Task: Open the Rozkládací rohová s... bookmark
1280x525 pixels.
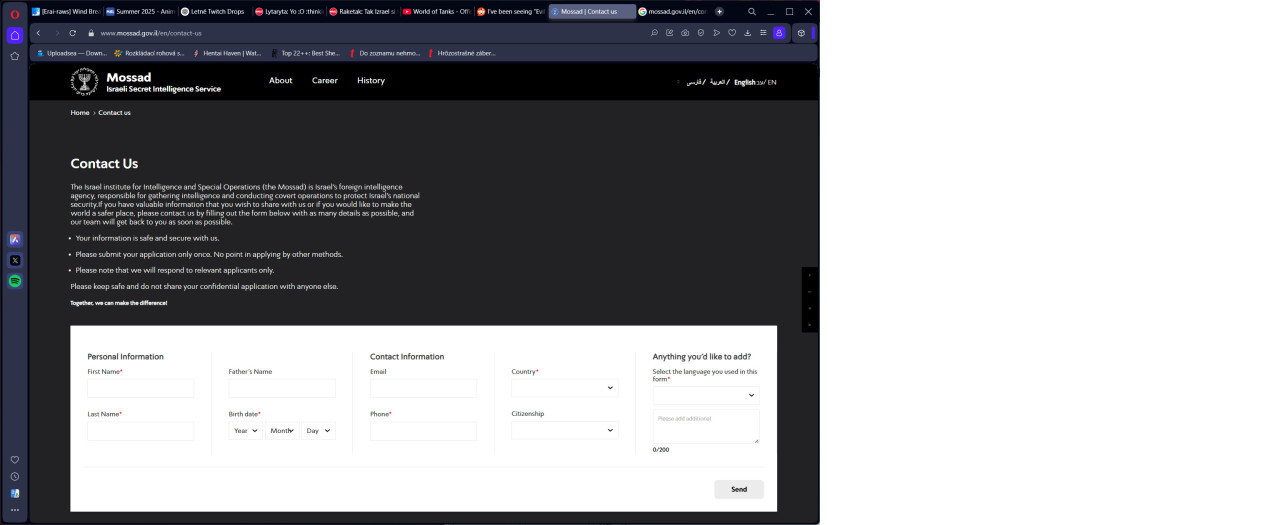Action: (x=149, y=53)
